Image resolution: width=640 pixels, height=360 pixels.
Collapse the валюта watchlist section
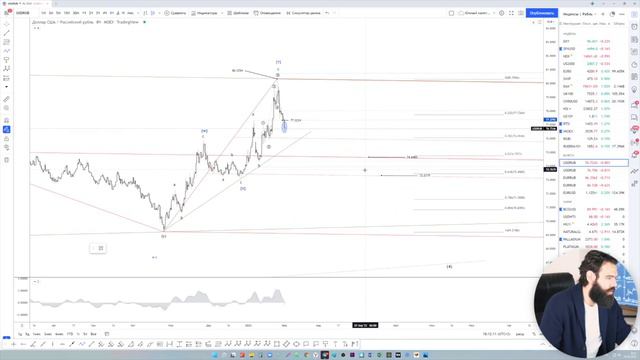[x=569, y=156]
